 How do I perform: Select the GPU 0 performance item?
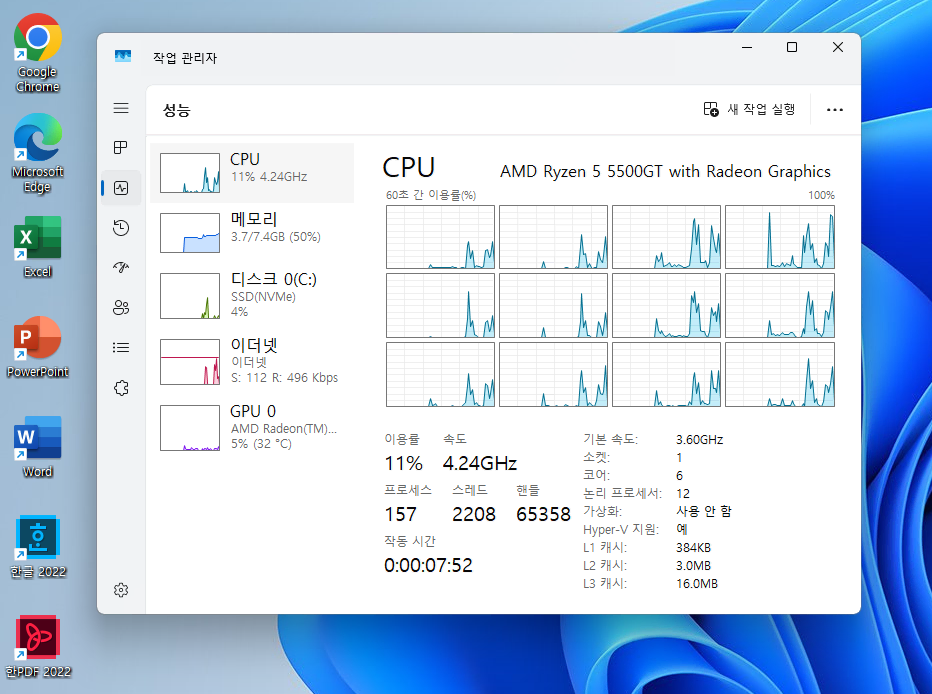[252, 427]
